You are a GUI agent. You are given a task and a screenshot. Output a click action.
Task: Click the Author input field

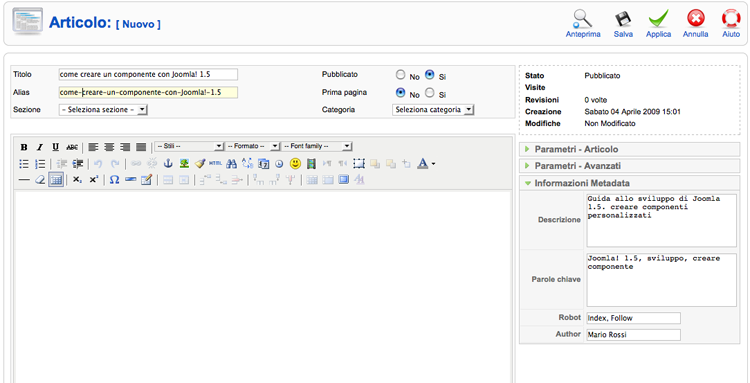coord(633,335)
